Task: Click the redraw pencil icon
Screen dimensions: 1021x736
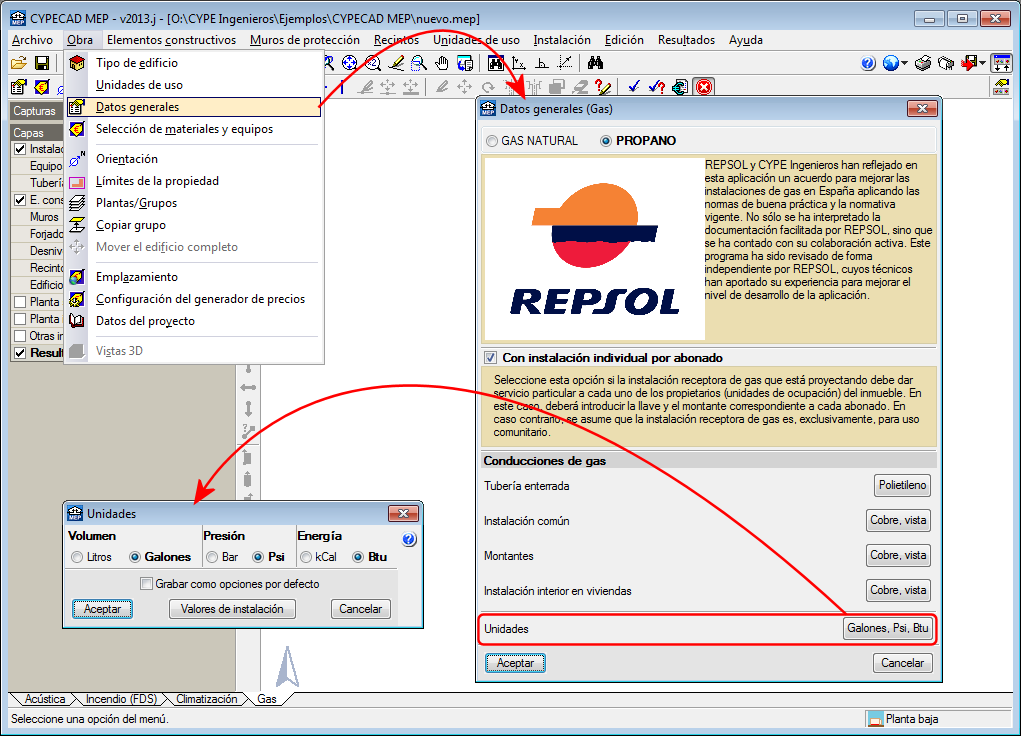Action: (x=396, y=63)
